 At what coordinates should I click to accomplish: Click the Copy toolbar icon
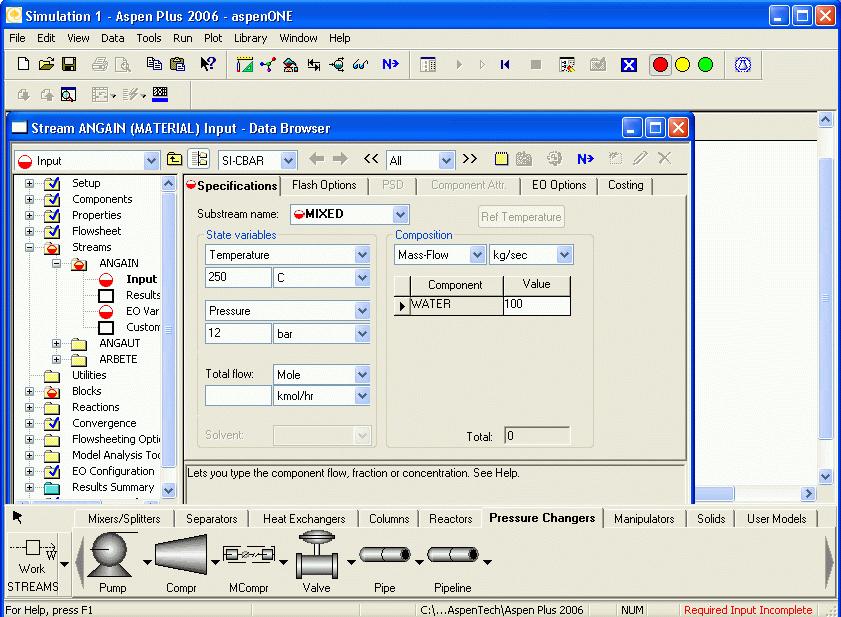(x=154, y=64)
